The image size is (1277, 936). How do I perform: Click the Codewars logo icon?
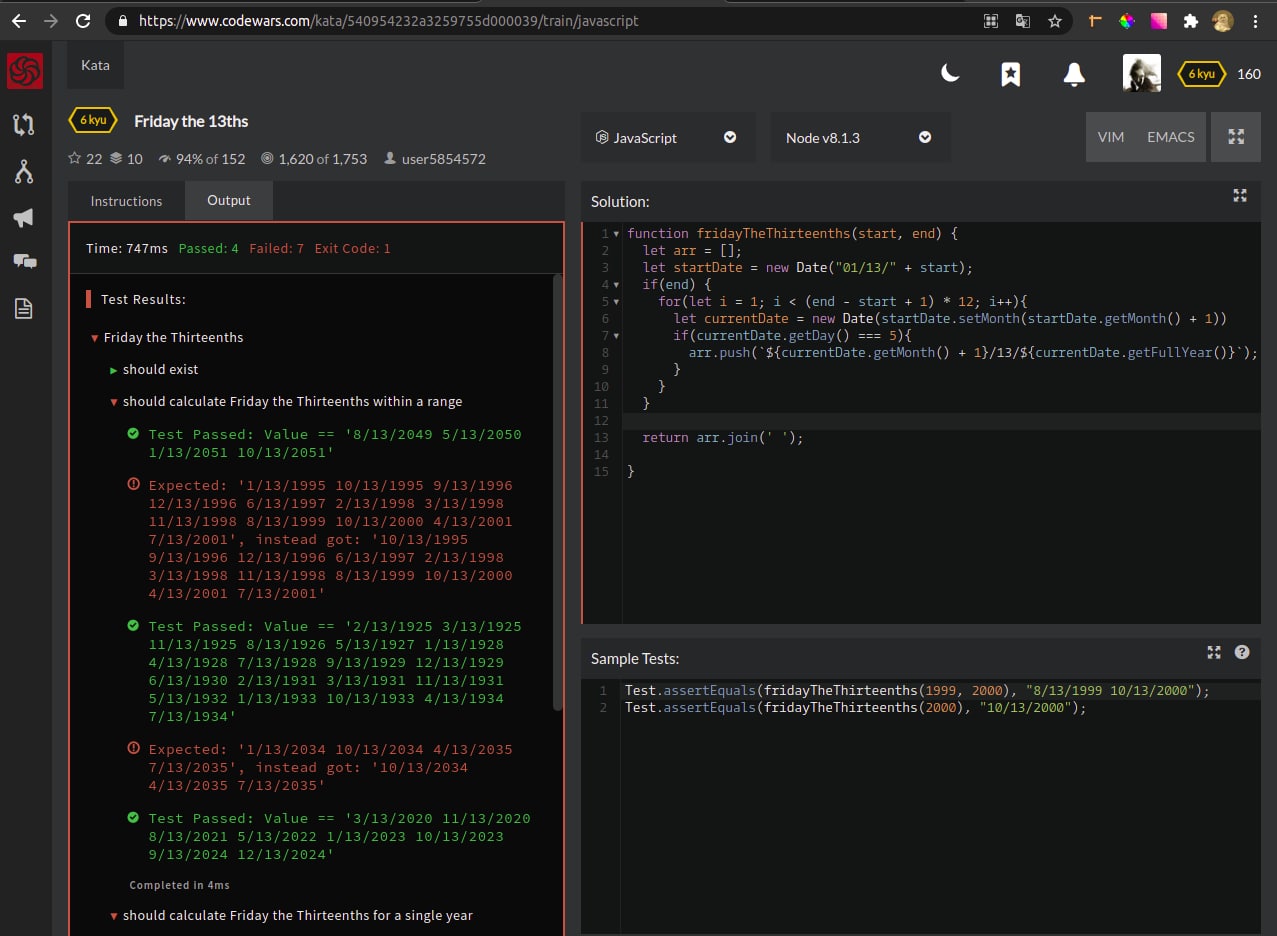[x=25, y=71]
